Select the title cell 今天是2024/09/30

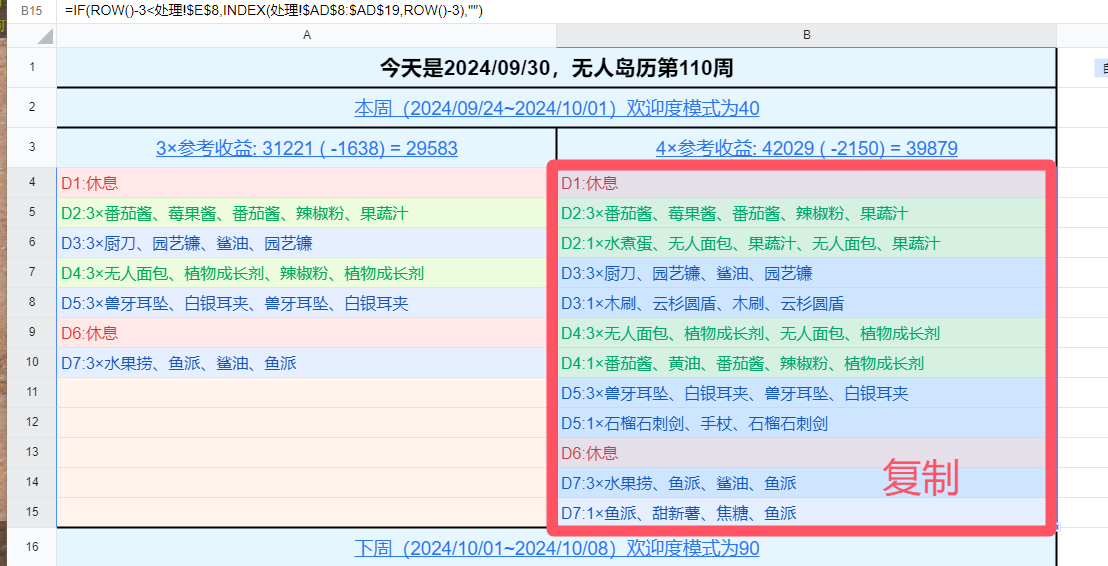556,68
